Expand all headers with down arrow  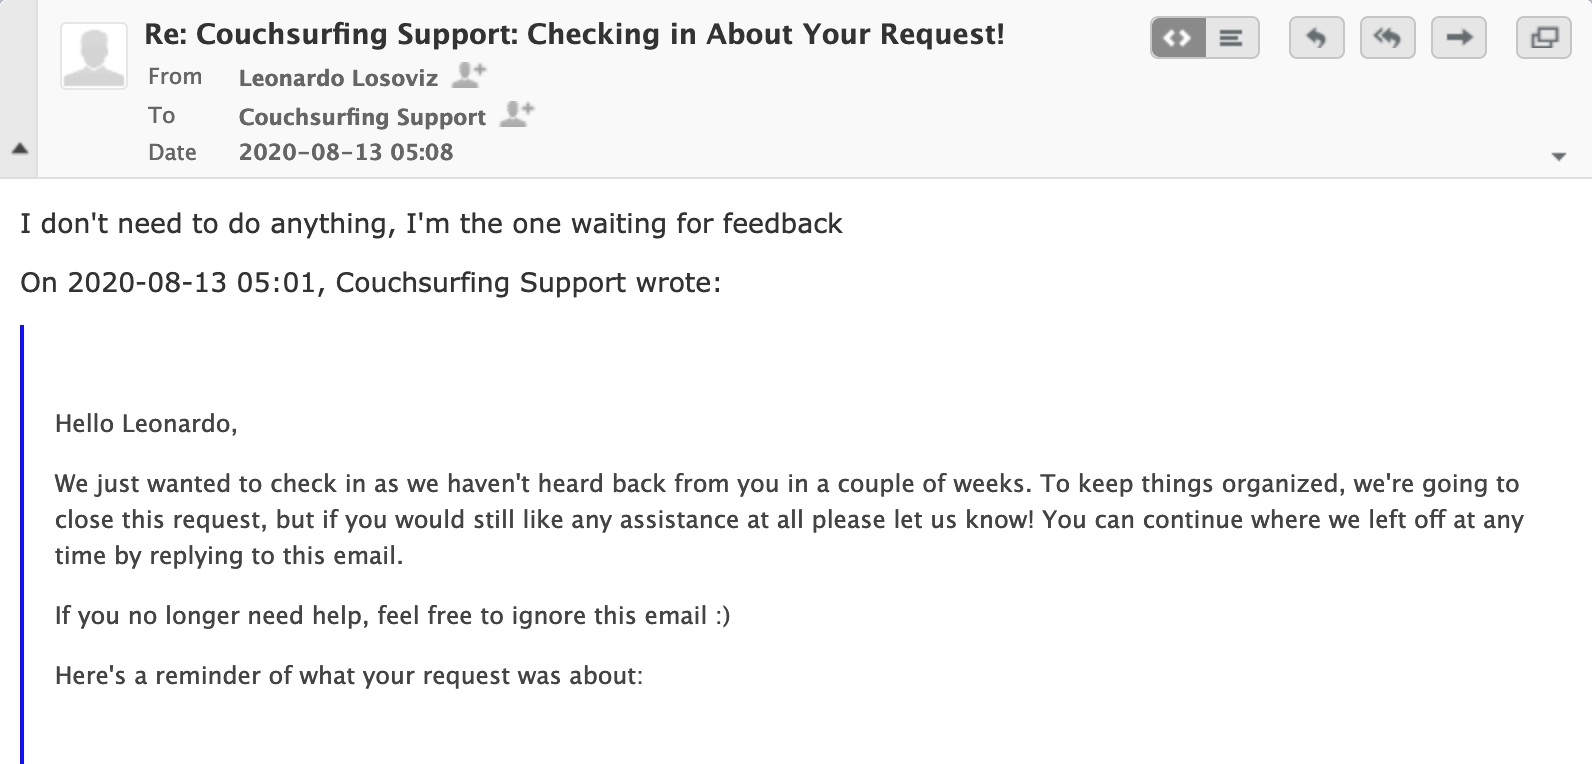[1558, 157]
